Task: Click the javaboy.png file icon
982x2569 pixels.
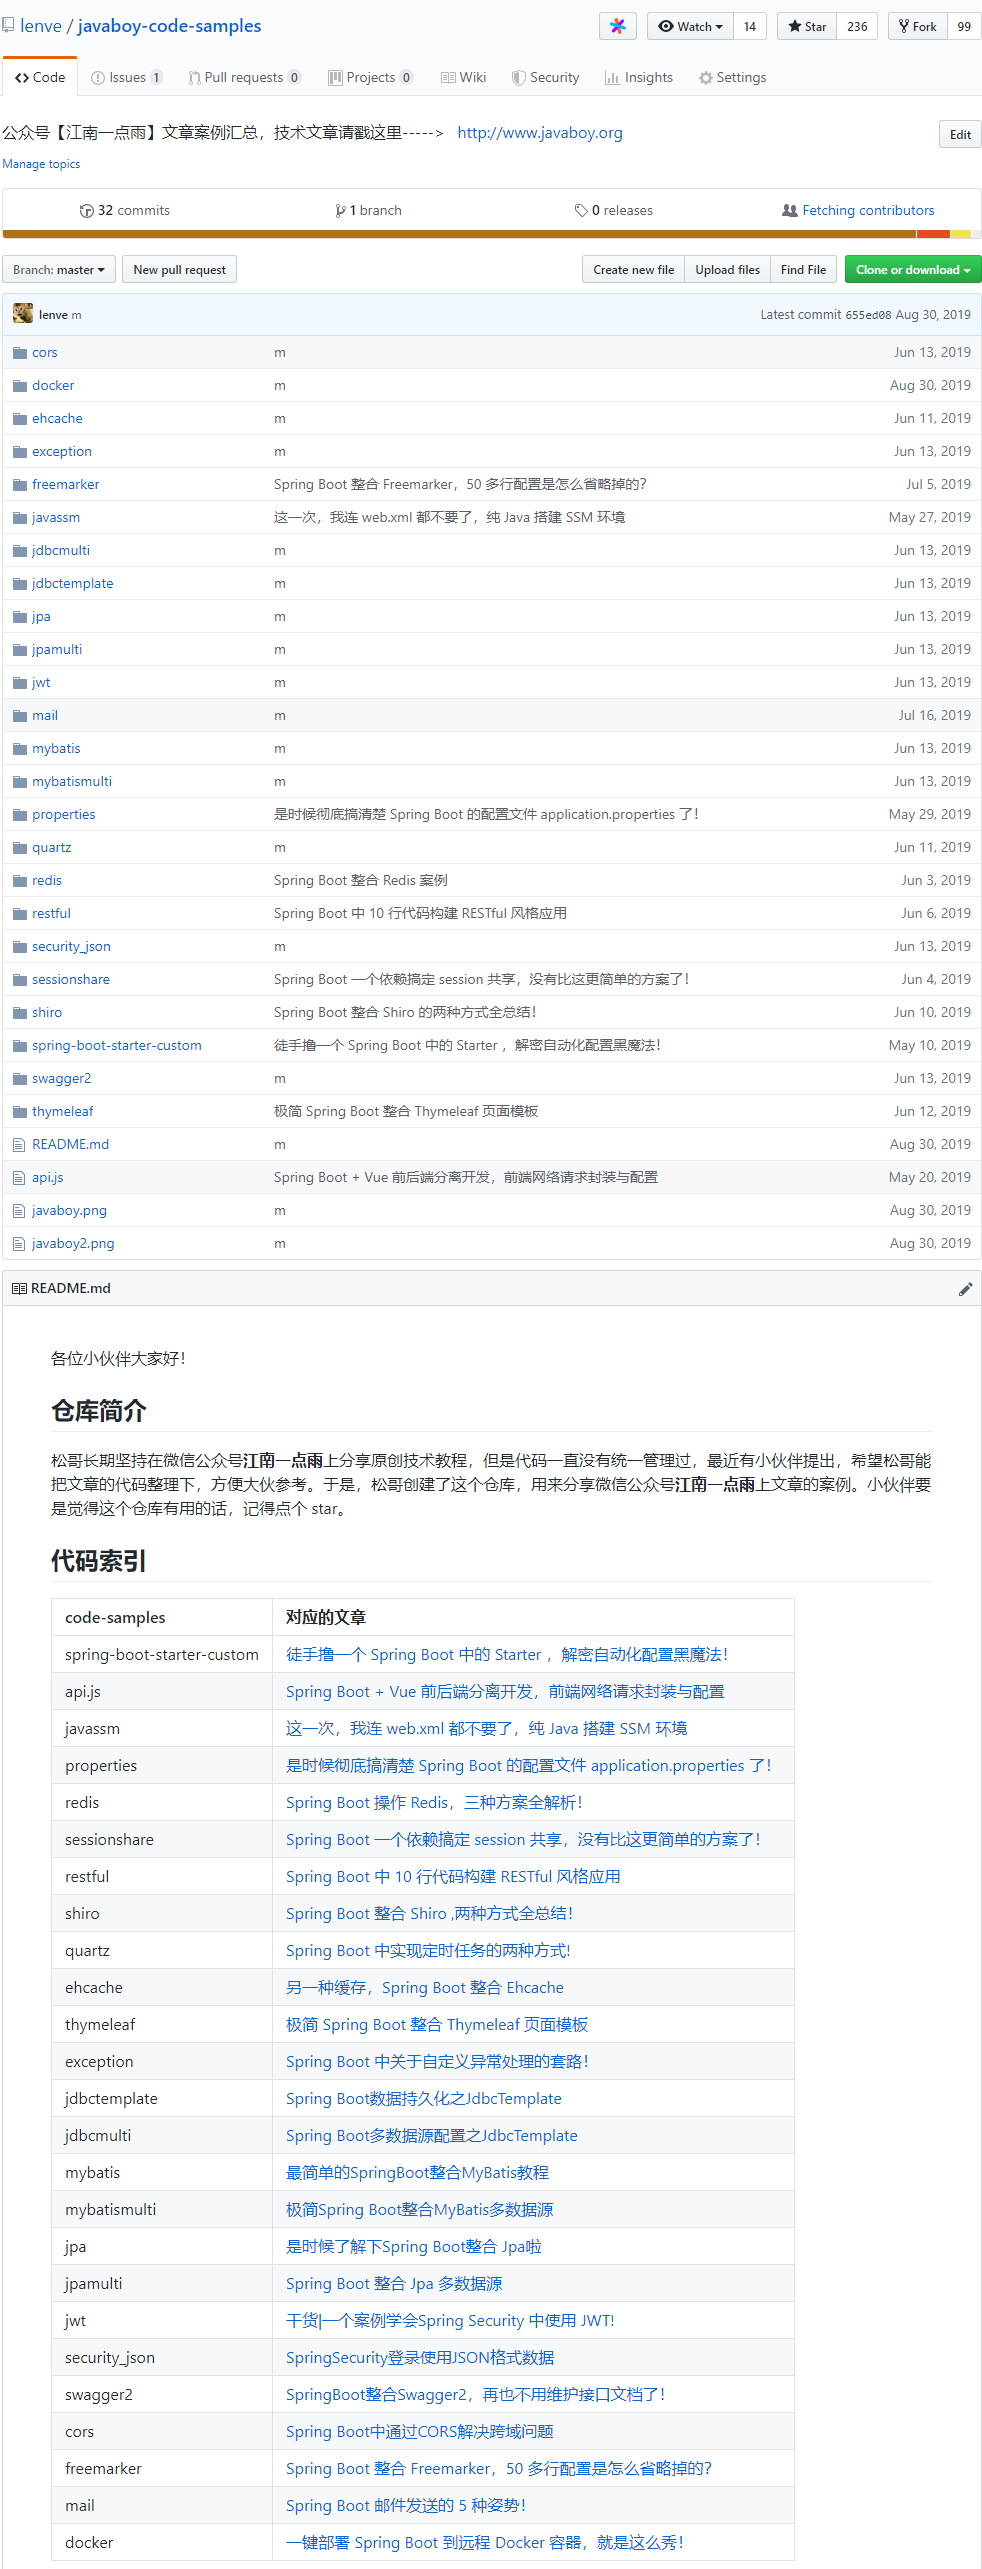Action: (x=19, y=1211)
